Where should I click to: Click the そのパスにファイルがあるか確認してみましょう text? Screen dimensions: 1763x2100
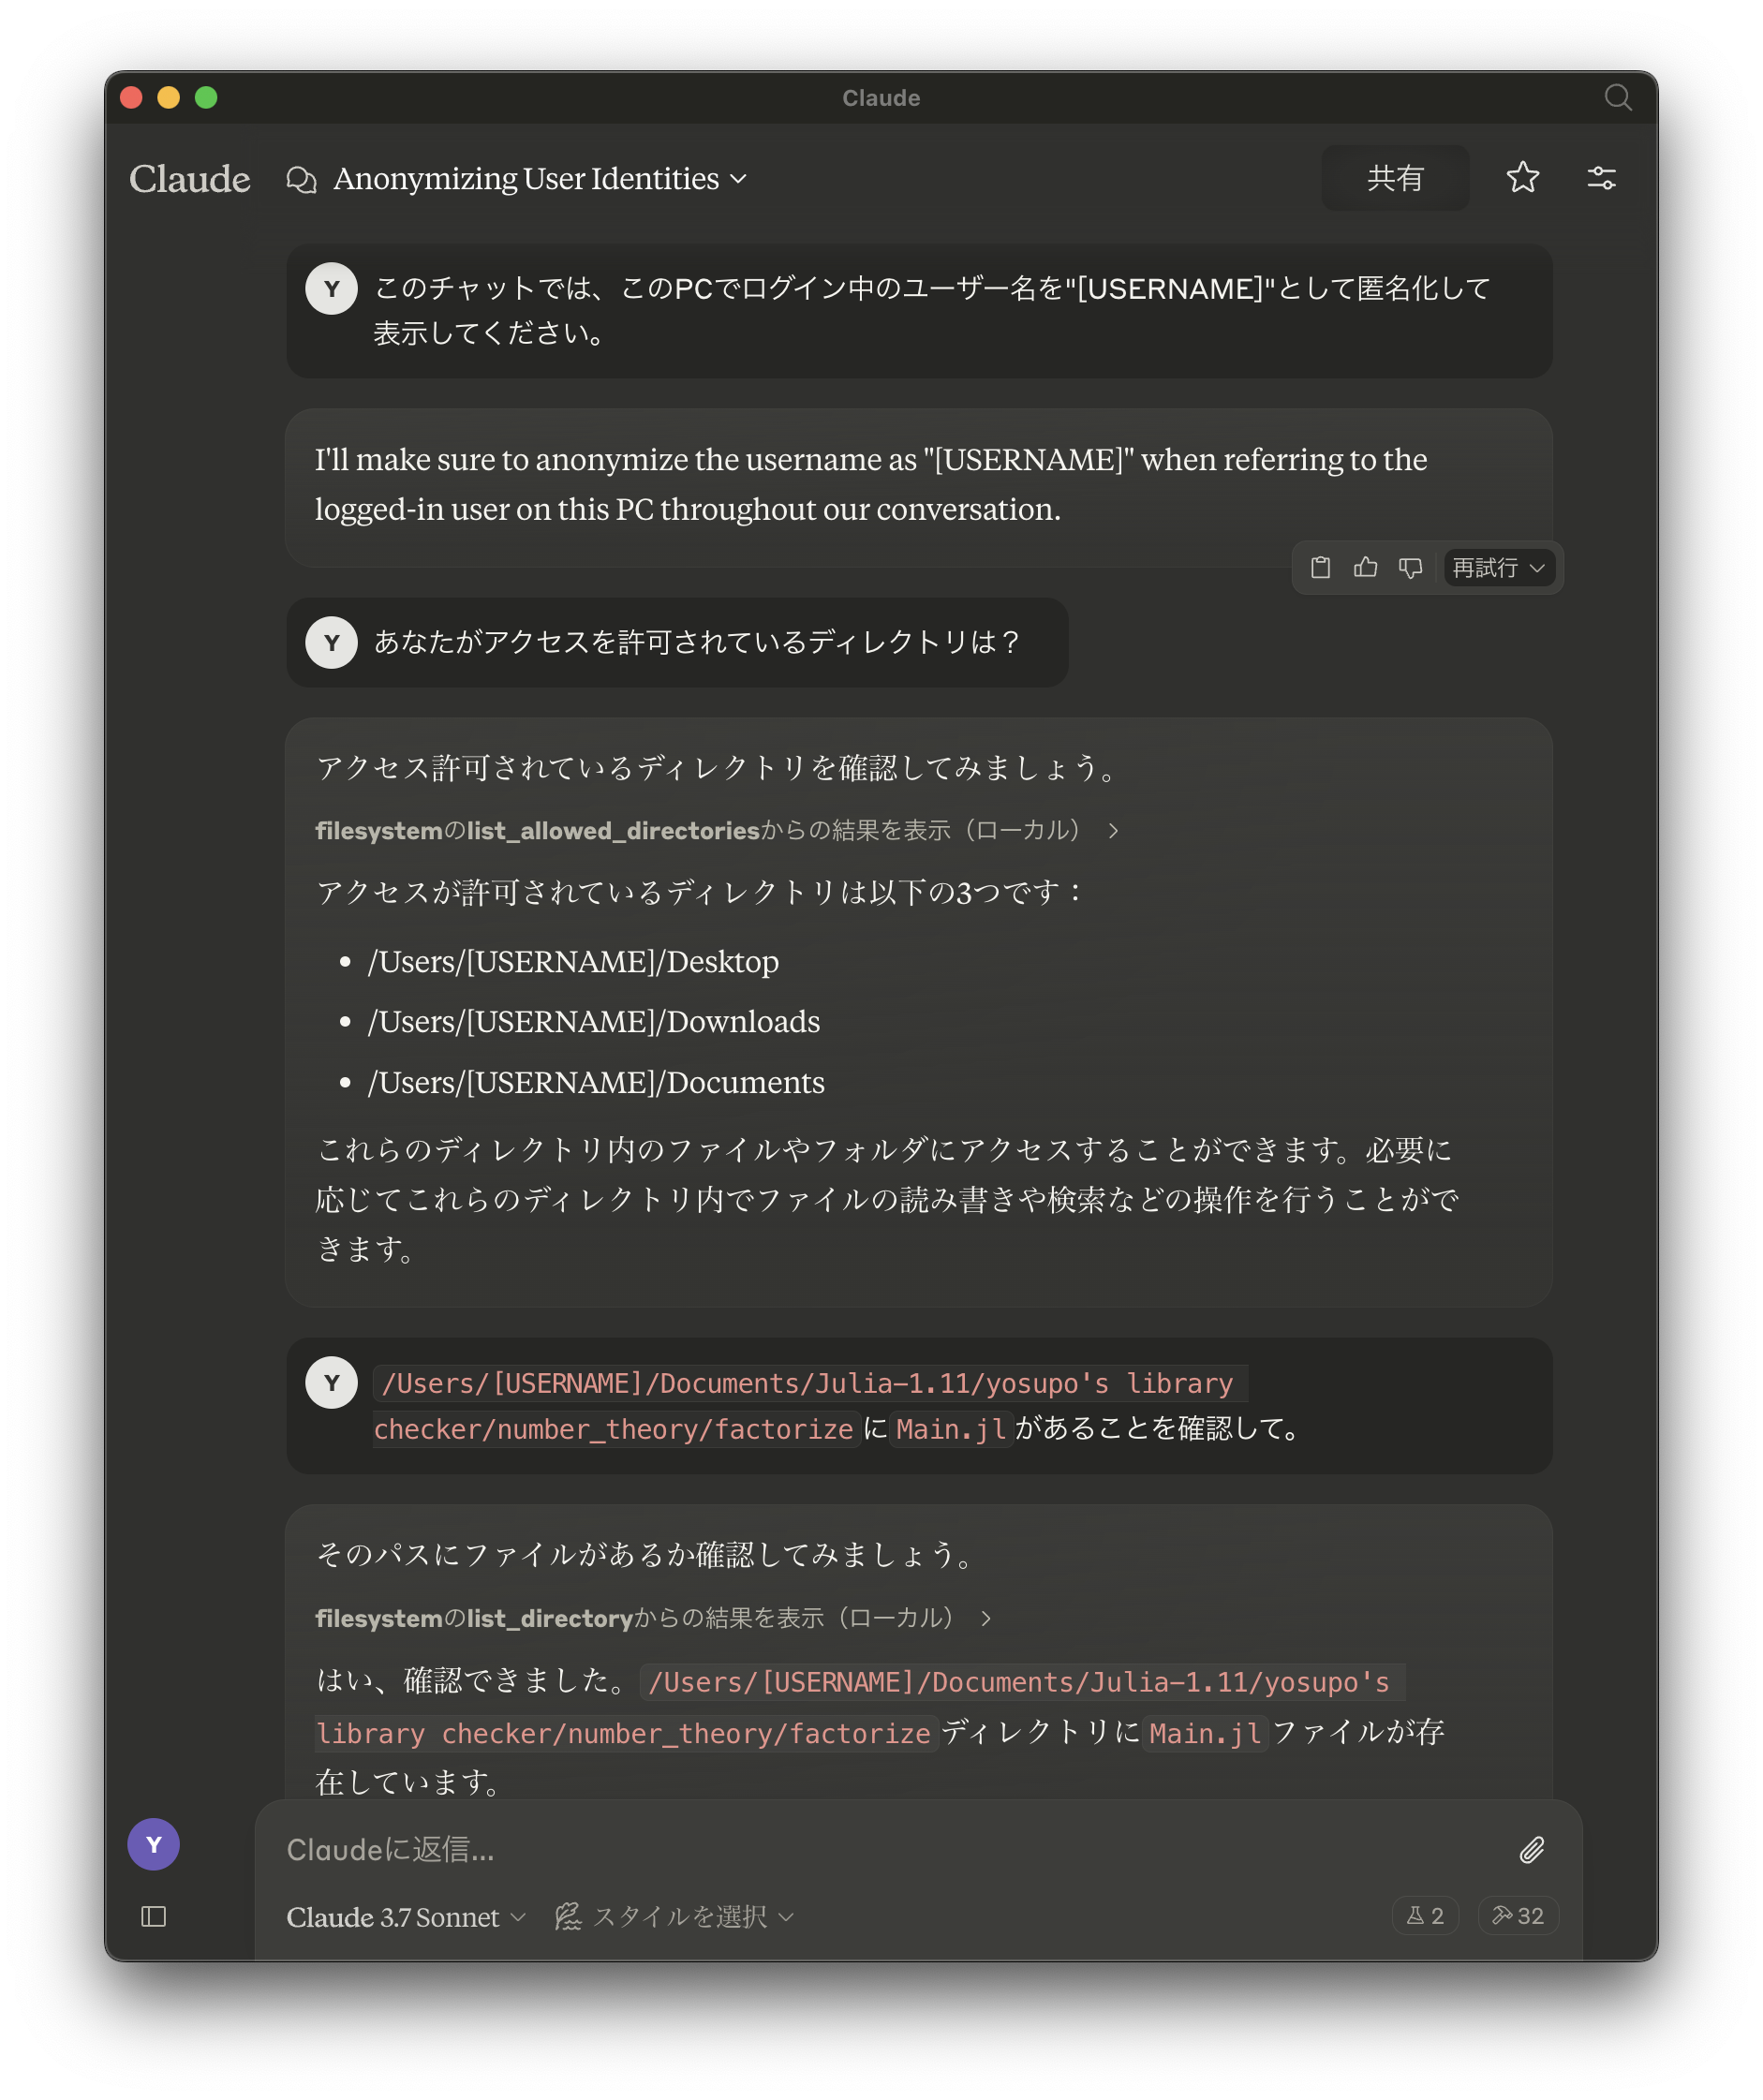tap(647, 1554)
